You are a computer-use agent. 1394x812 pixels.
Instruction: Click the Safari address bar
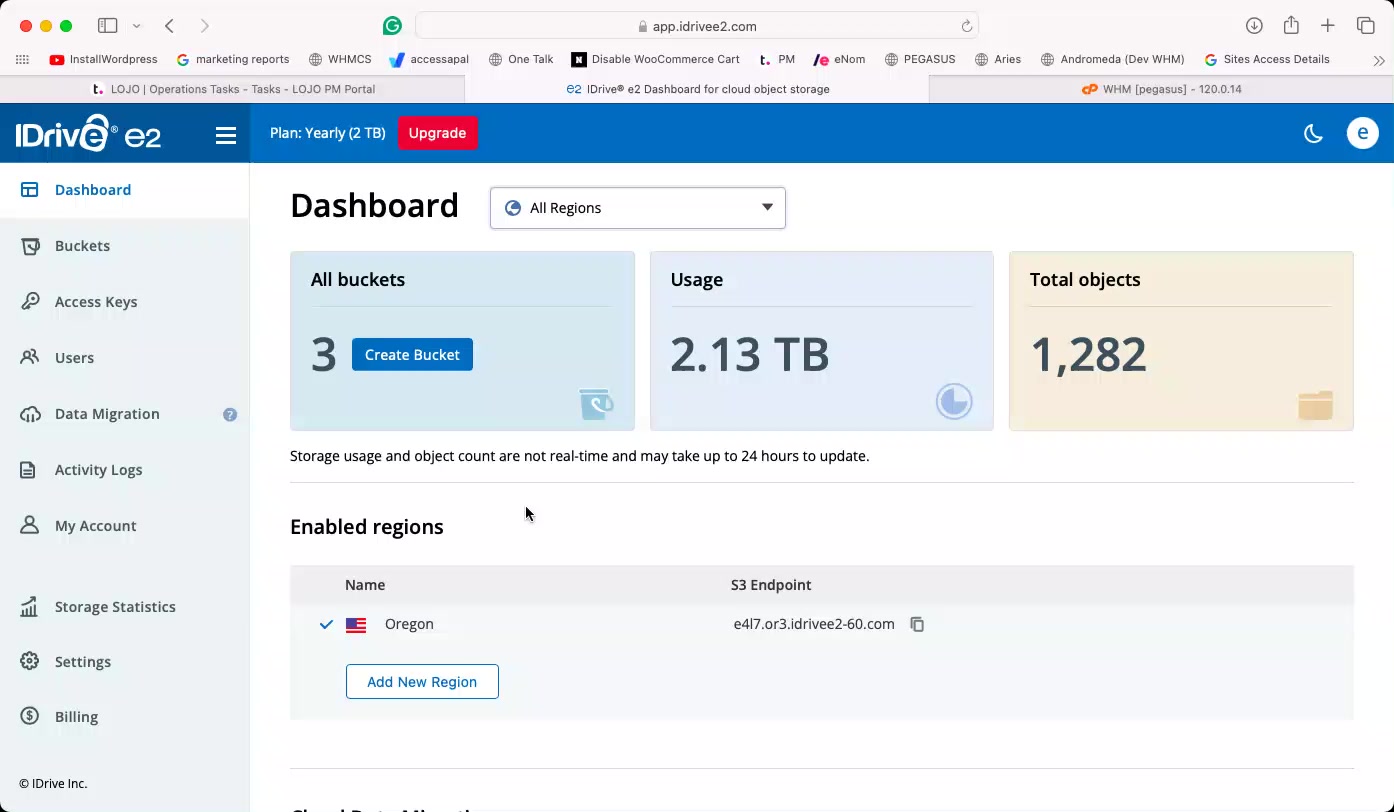click(696, 26)
